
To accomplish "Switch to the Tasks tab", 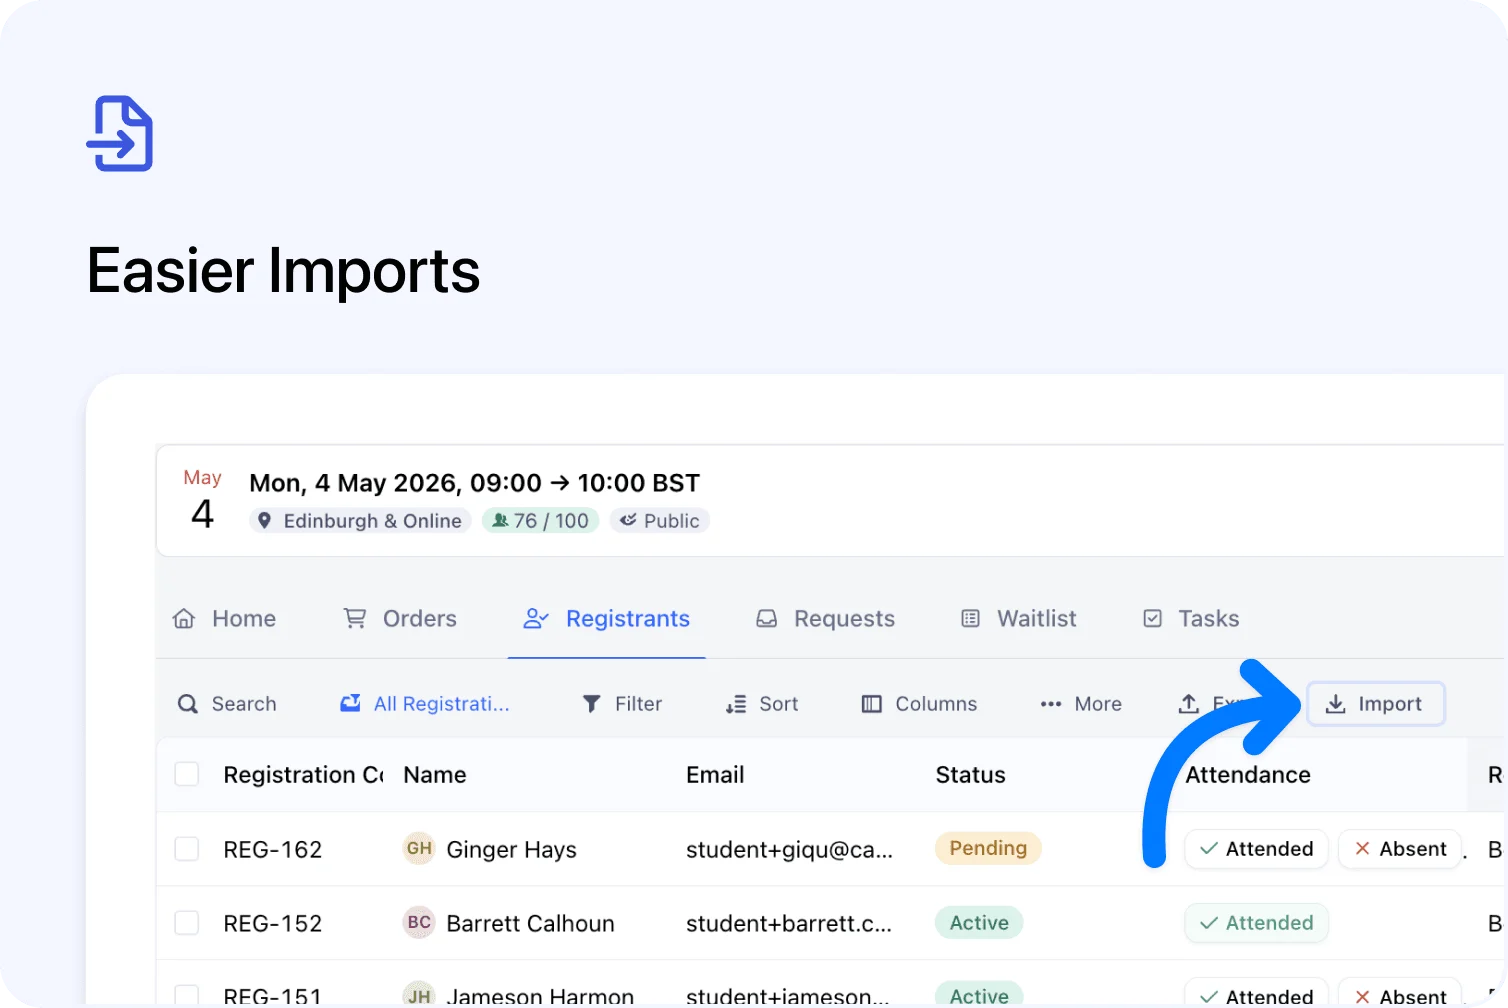I will click(x=1190, y=619).
